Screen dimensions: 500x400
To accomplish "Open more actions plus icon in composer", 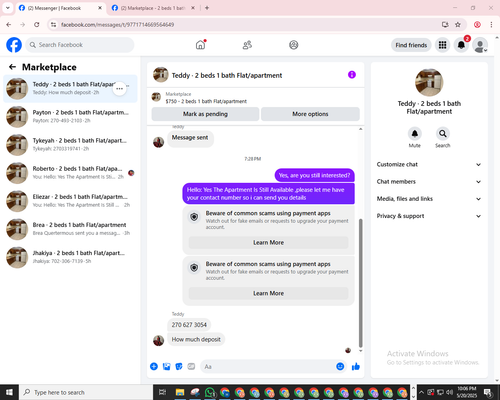I will pyautogui.click(x=154, y=367).
